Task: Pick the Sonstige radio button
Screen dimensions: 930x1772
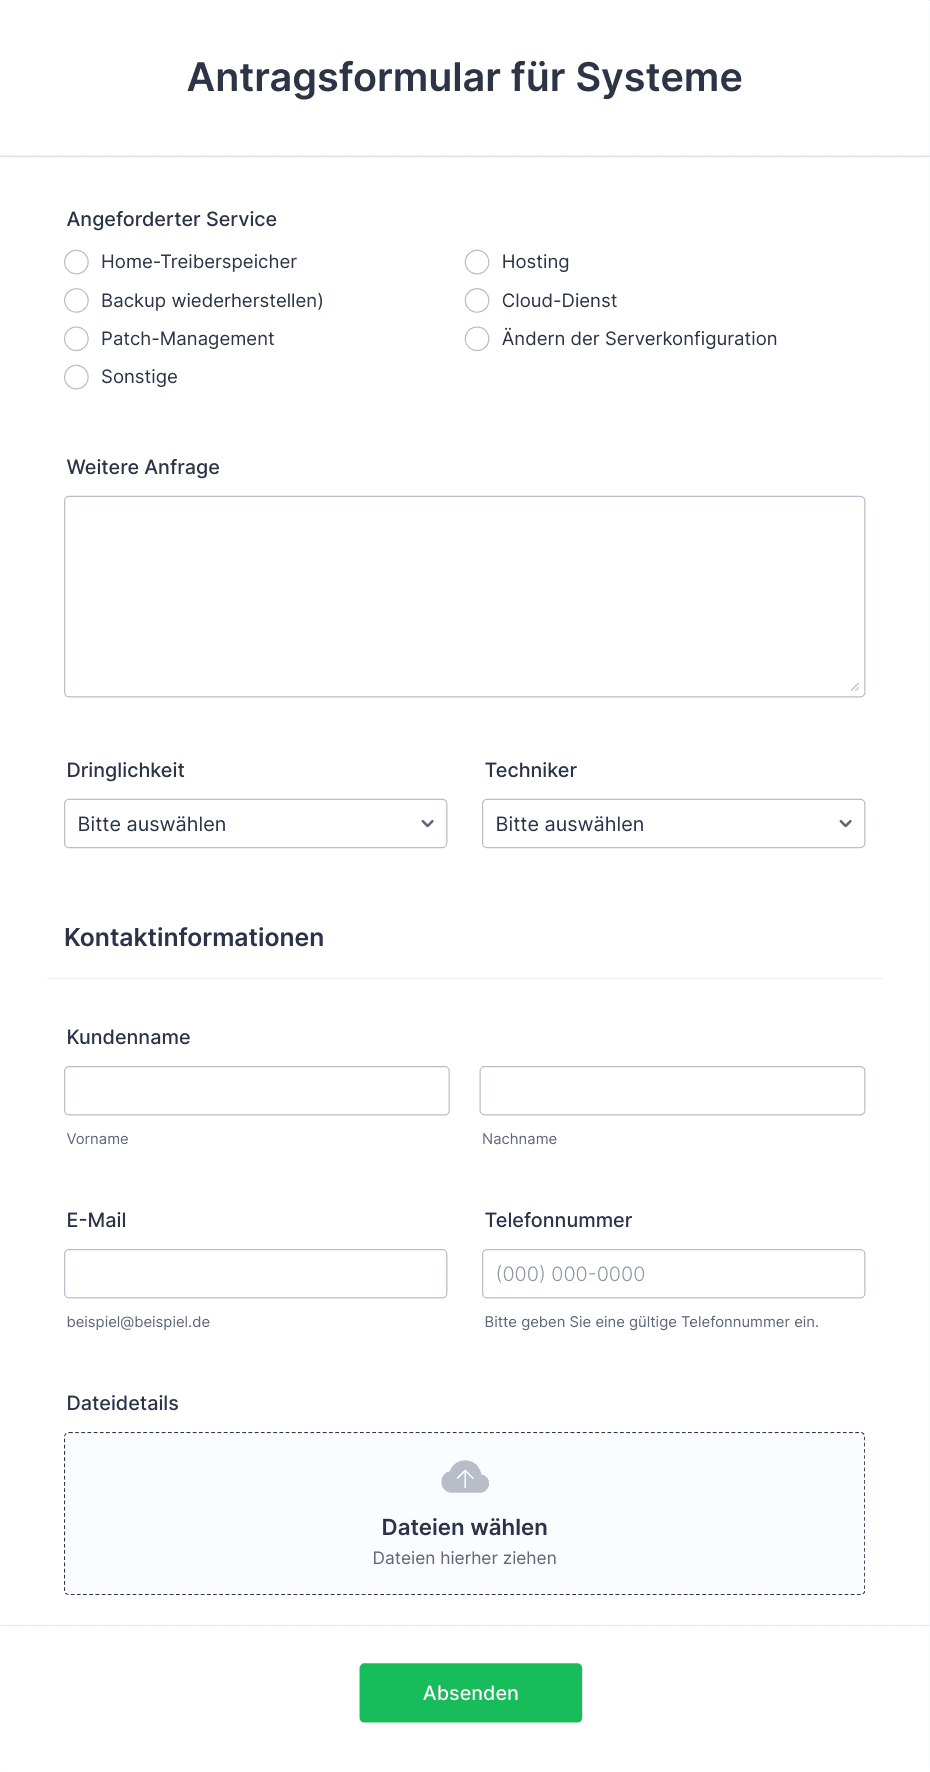Action: point(77,377)
